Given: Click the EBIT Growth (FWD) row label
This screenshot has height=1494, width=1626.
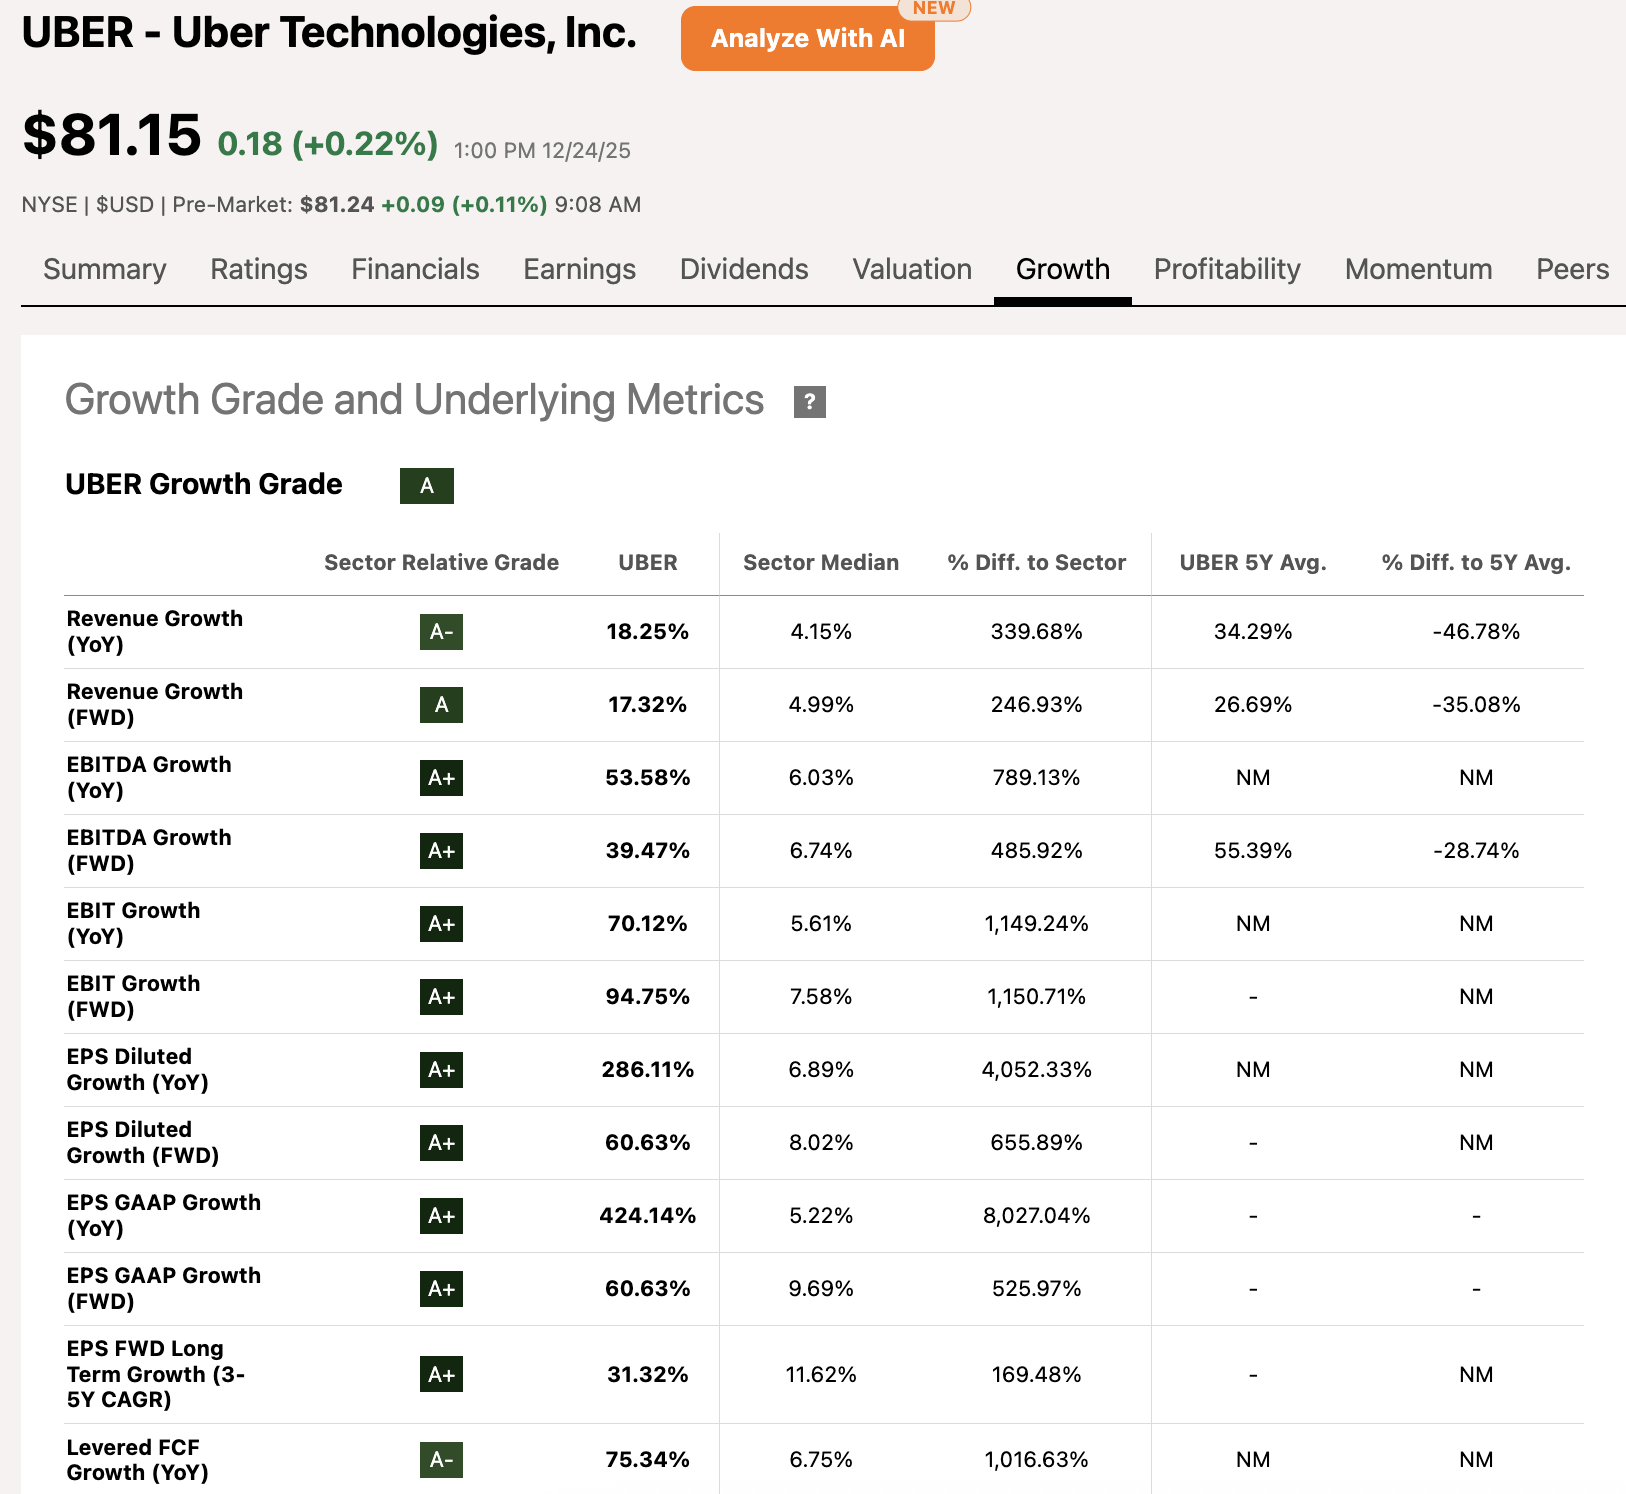Looking at the screenshot, I should (x=133, y=996).
